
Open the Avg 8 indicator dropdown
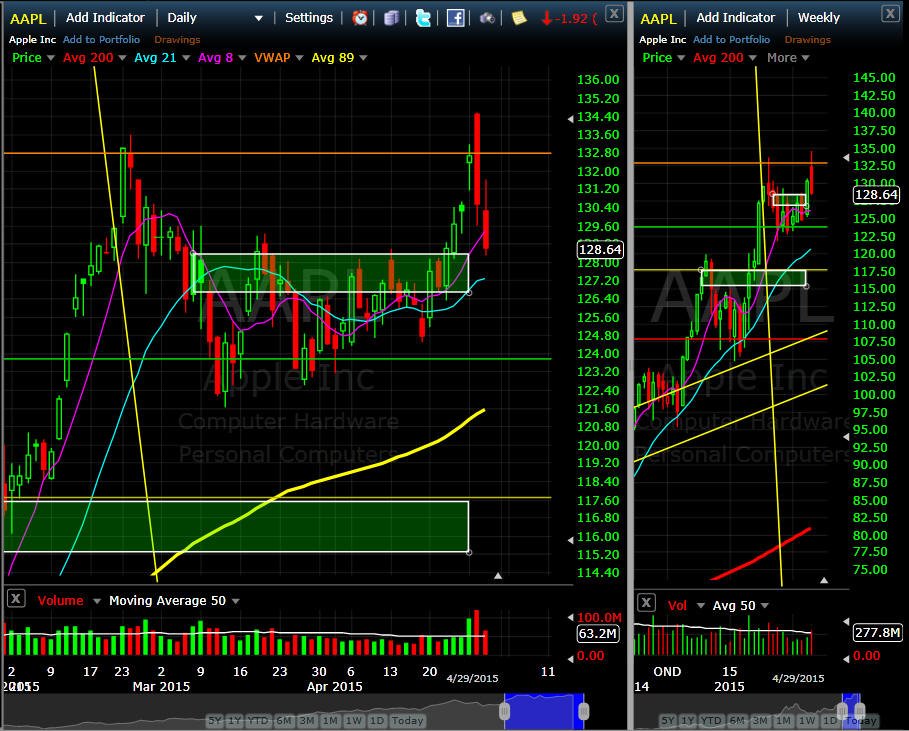coord(242,58)
